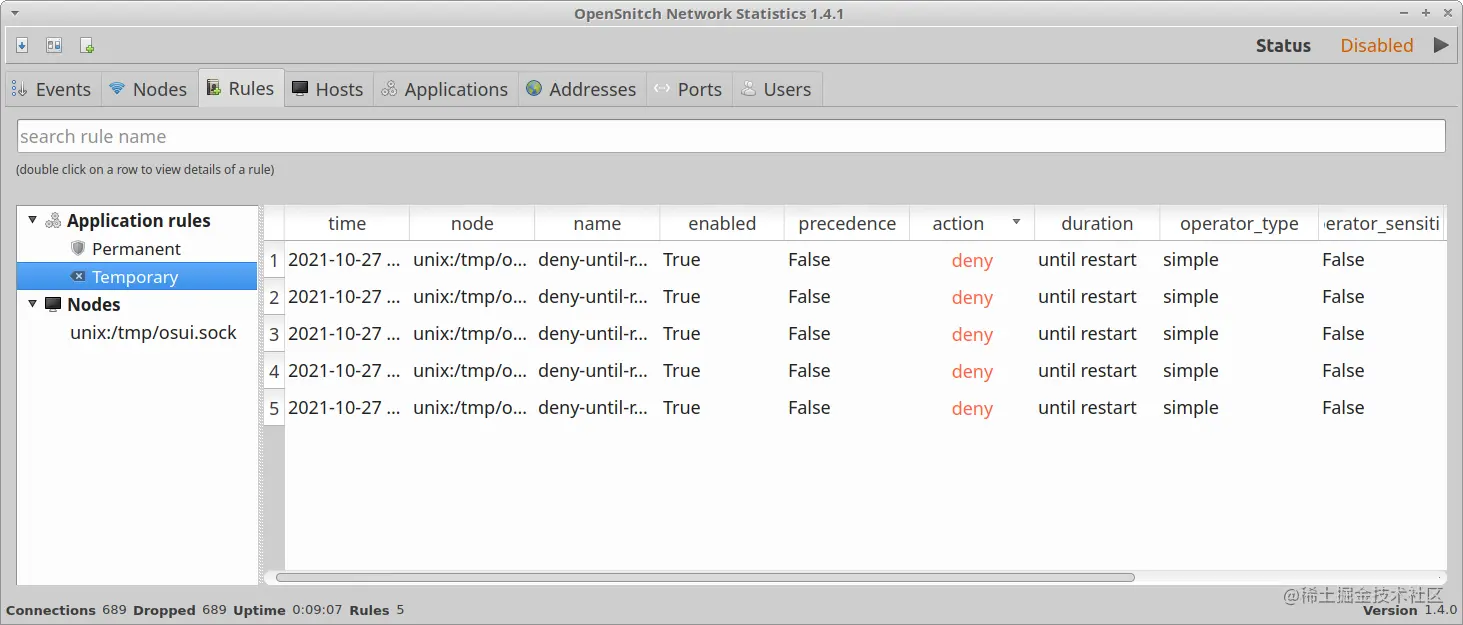Click the deny action in row 5

click(x=972, y=408)
